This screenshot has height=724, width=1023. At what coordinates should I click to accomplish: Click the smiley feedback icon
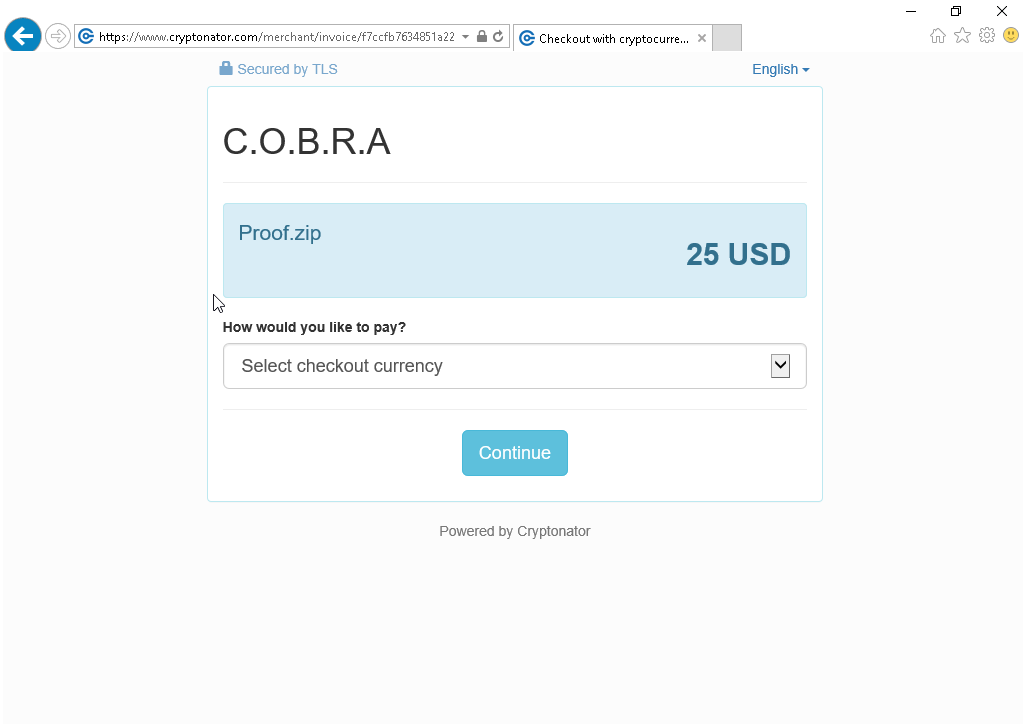pyautogui.click(x=1011, y=36)
